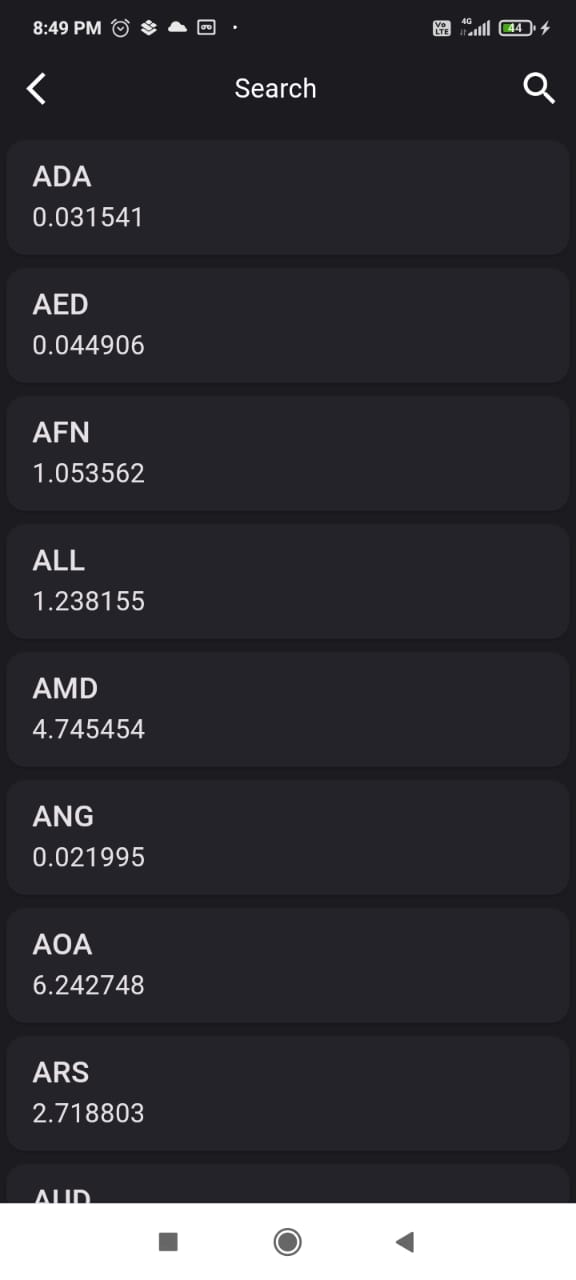Tap the Search title in the header

click(x=276, y=88)
